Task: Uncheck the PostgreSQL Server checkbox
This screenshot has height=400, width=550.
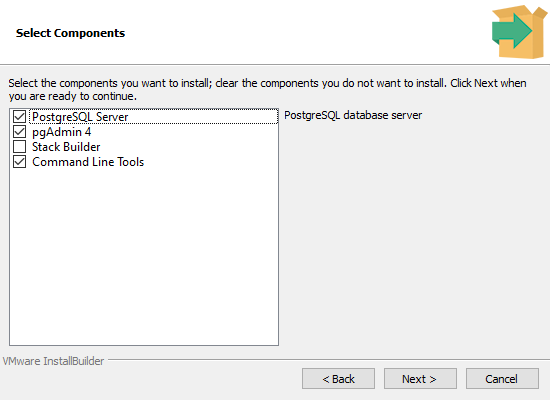Action: pyautogui.click(x=20, y=116)
